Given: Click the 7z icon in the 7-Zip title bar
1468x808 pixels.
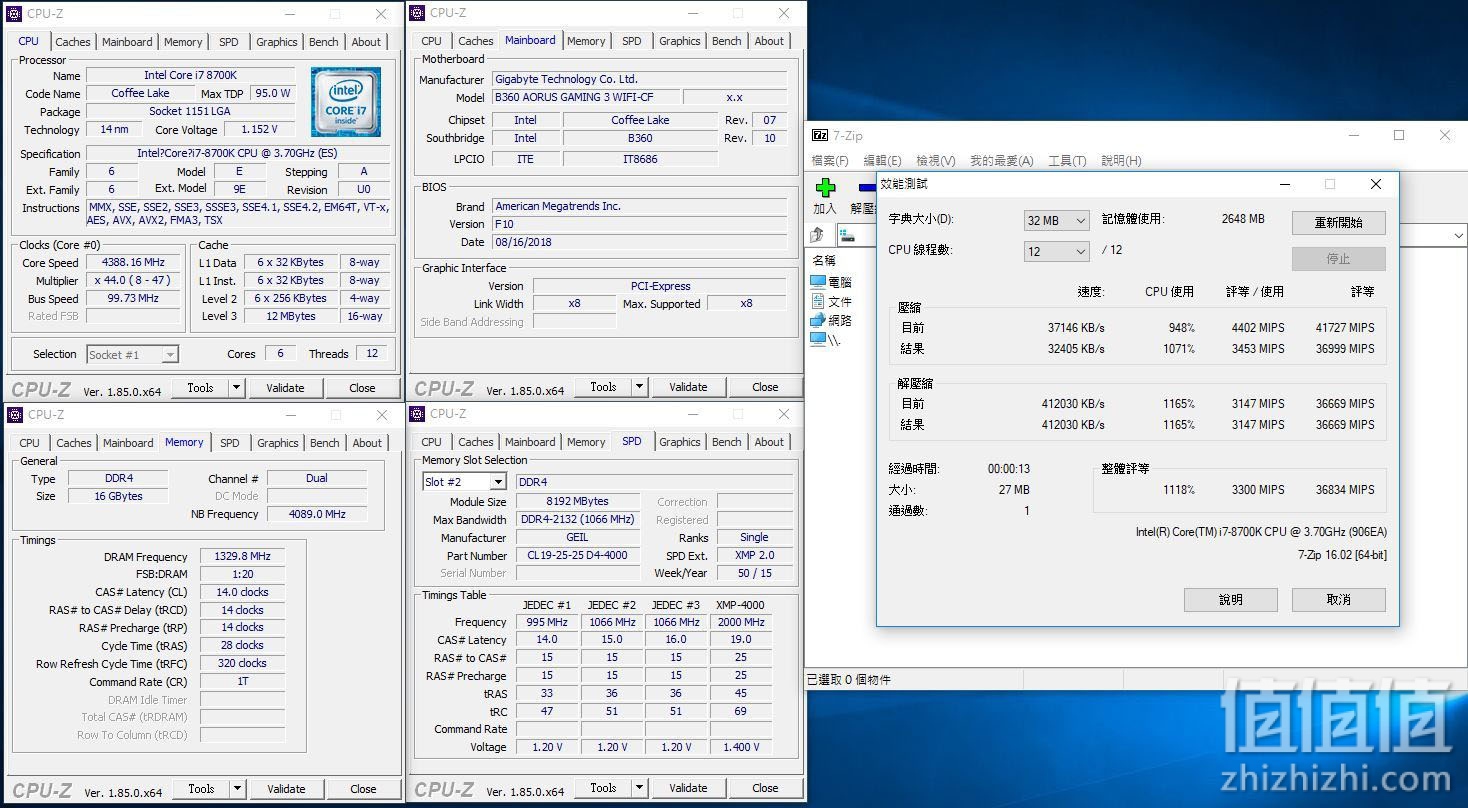Looking at the screenshot, I should coord(820,135).
